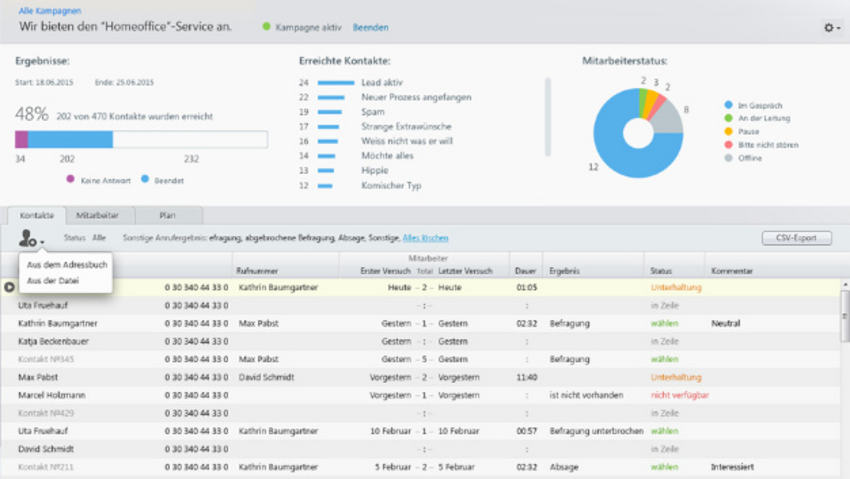This screenshot has height=479, width=850.
Task: Click the Erreichte Kontakte list scrollbar
Action: point(547,117)
